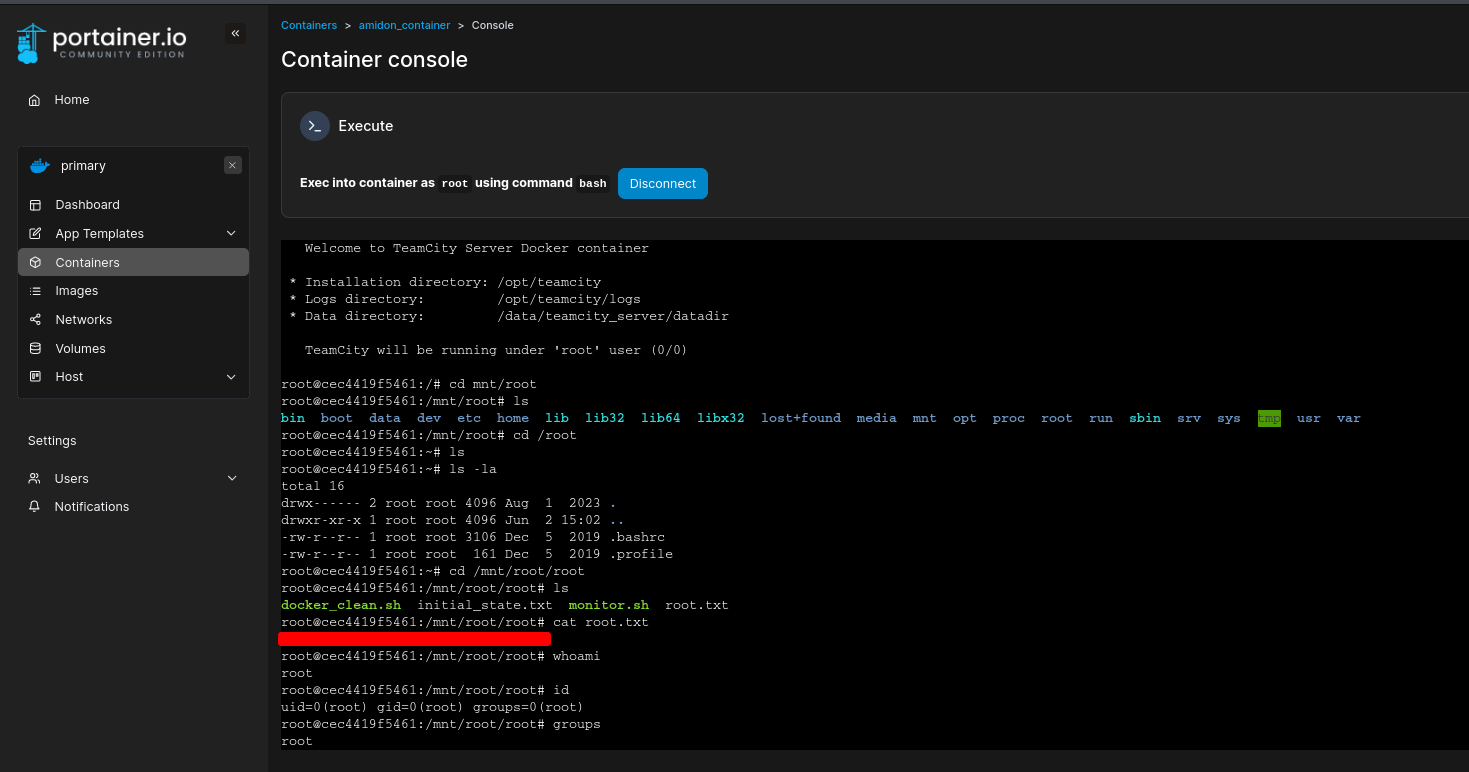
Task: Click the highlighted tmp directory in terminal
Action: (1269, 419)
